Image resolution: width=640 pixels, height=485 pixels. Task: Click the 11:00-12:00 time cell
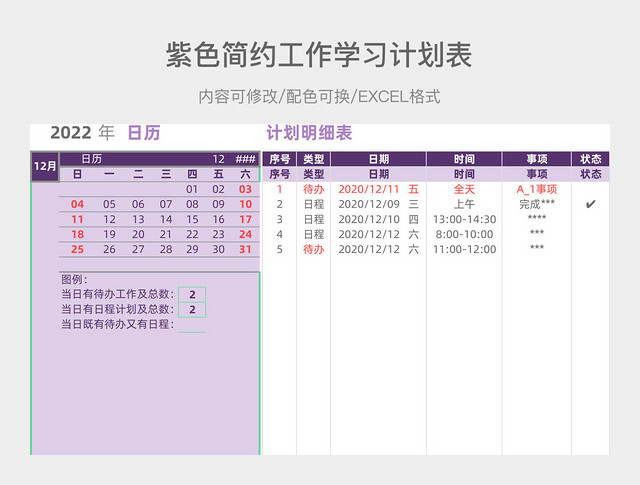click(x=464, y=249)
